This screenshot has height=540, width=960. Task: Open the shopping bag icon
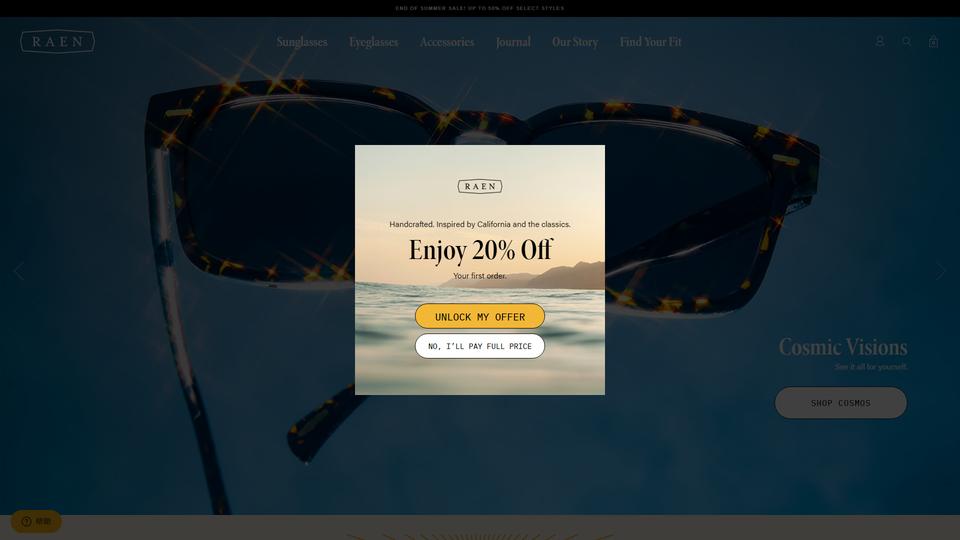pos(933,41)
